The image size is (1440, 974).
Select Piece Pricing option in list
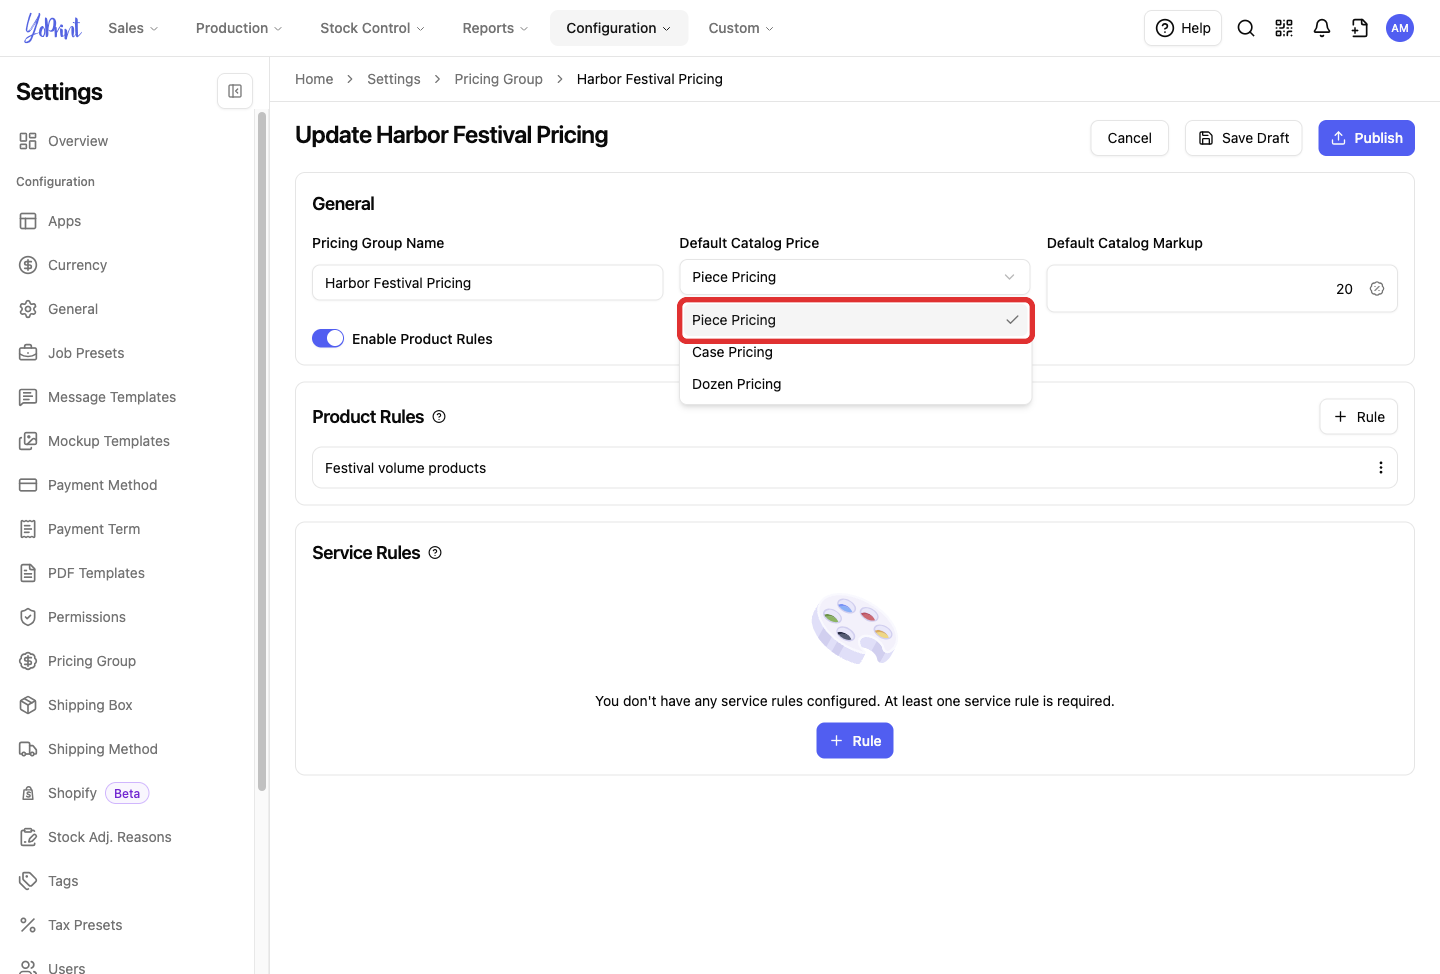(855, 320)
